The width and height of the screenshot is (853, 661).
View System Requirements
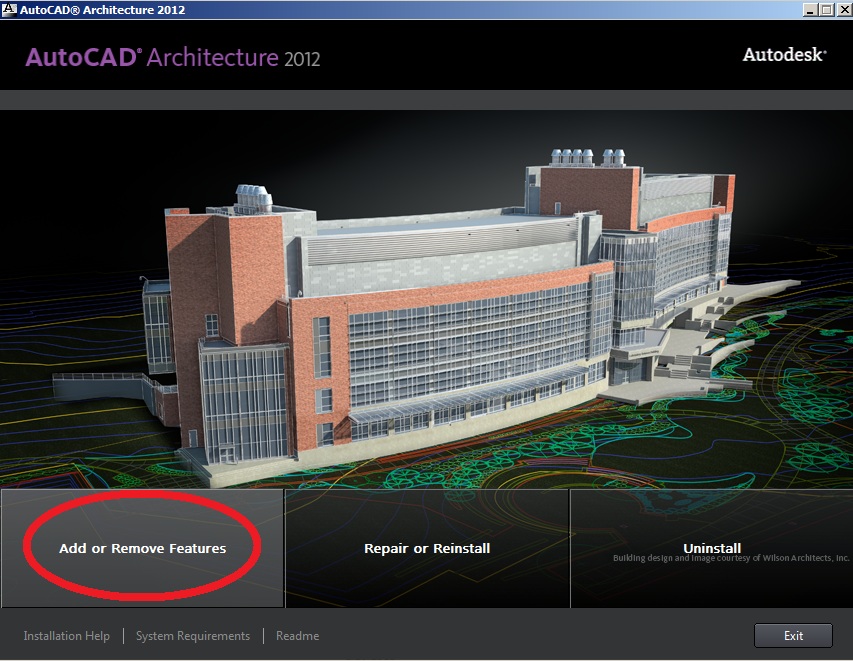coord(192,635)
